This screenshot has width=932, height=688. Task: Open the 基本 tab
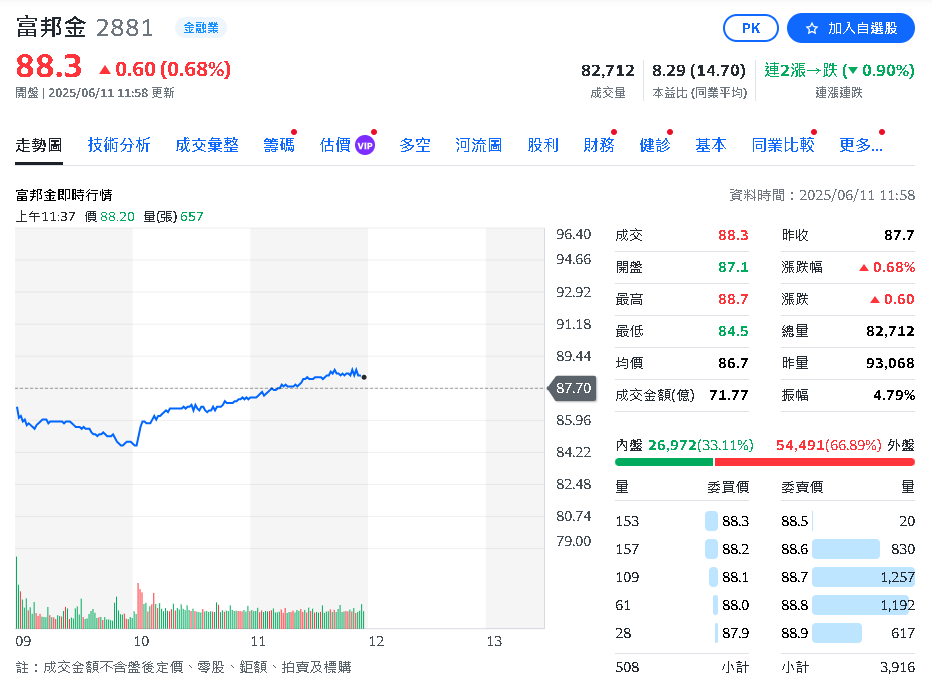711,145
